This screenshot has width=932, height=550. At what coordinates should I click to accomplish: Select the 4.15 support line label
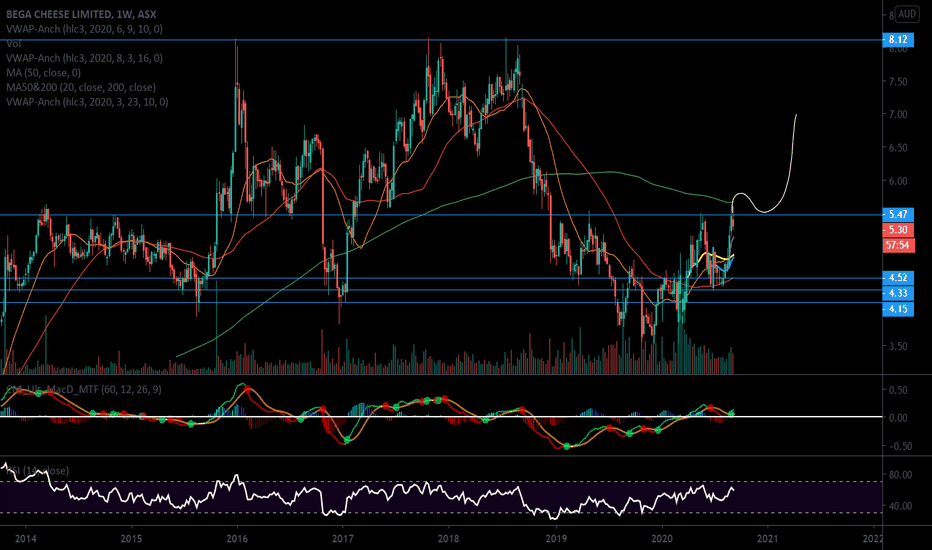[898, 309]
